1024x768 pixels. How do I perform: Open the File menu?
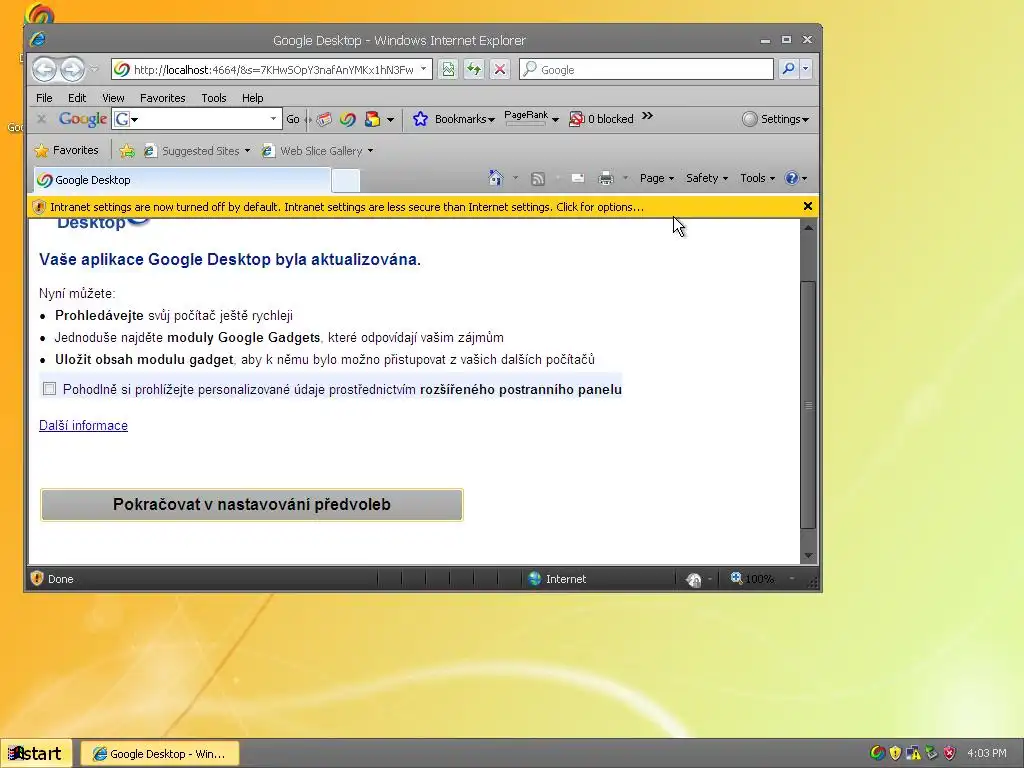tap(44, 98)
